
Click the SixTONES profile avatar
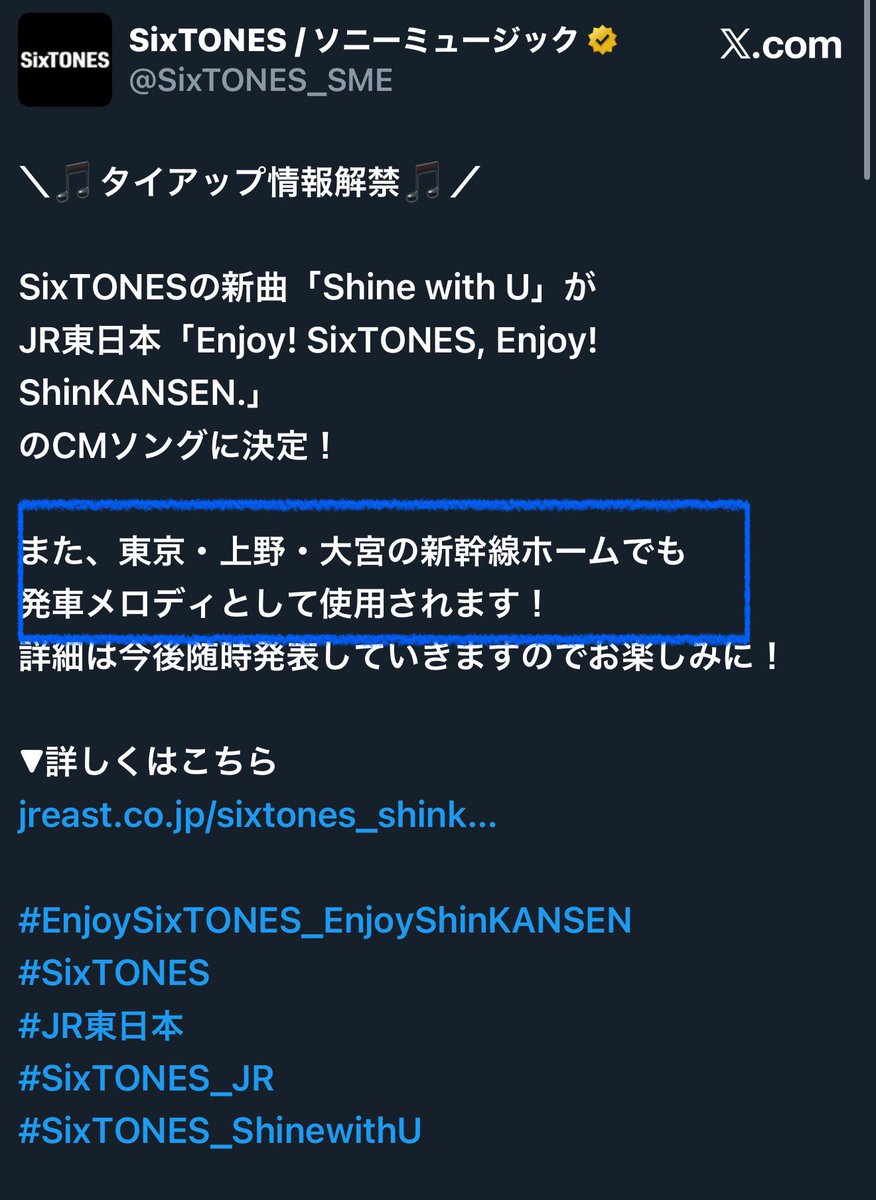(65, 60)
